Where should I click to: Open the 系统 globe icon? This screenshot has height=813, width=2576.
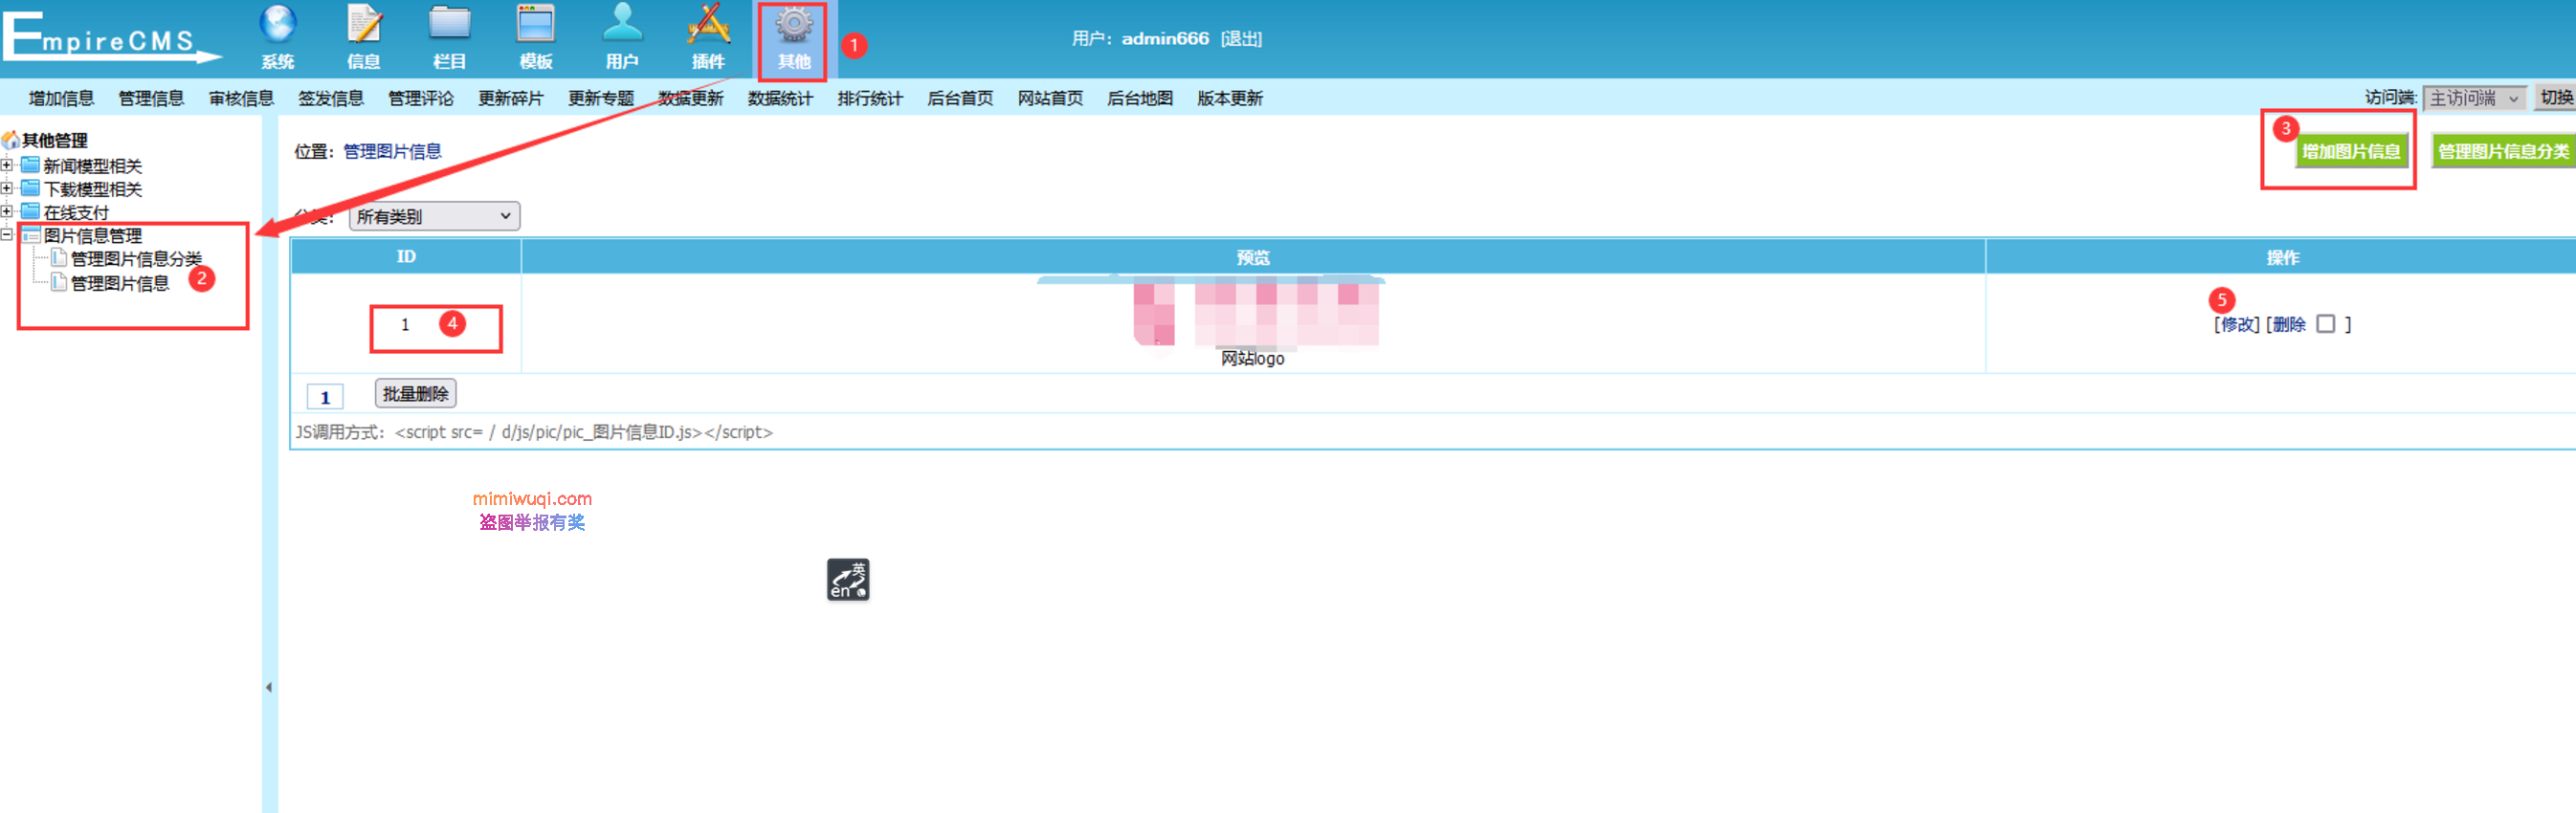click(x=278, y=24)
